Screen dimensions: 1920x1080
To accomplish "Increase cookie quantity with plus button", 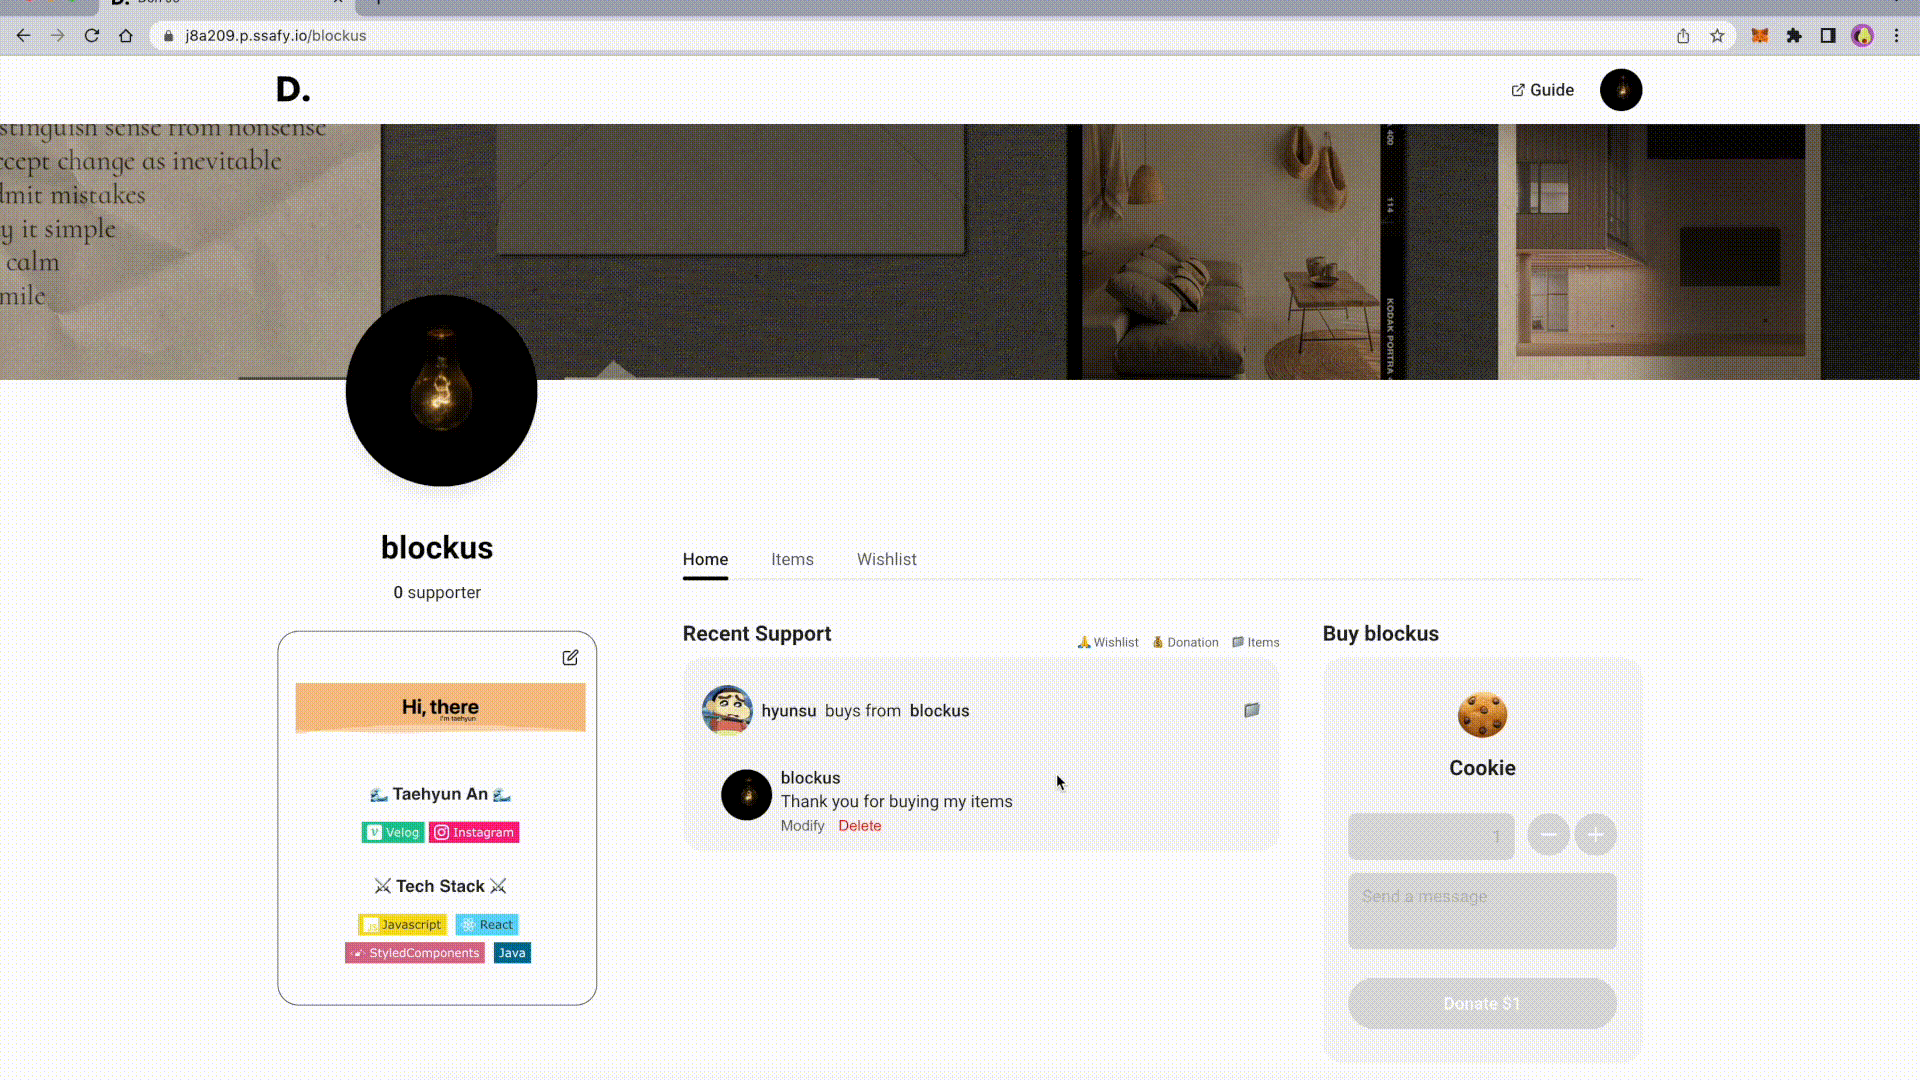I will pos(1596,834).
